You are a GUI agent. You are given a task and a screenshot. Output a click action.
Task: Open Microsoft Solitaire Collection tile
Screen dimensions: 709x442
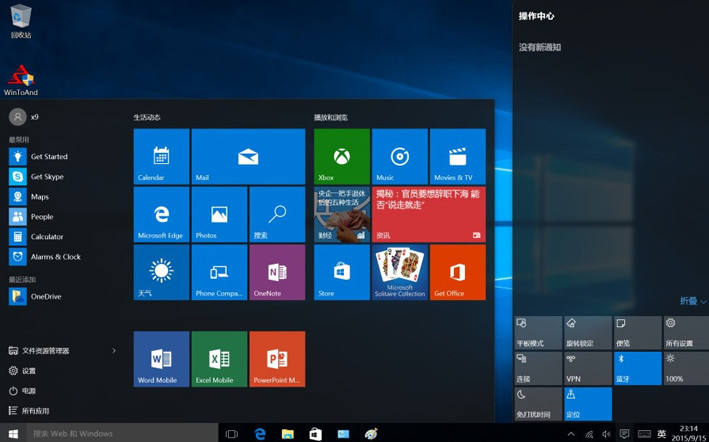coord(400,272)
